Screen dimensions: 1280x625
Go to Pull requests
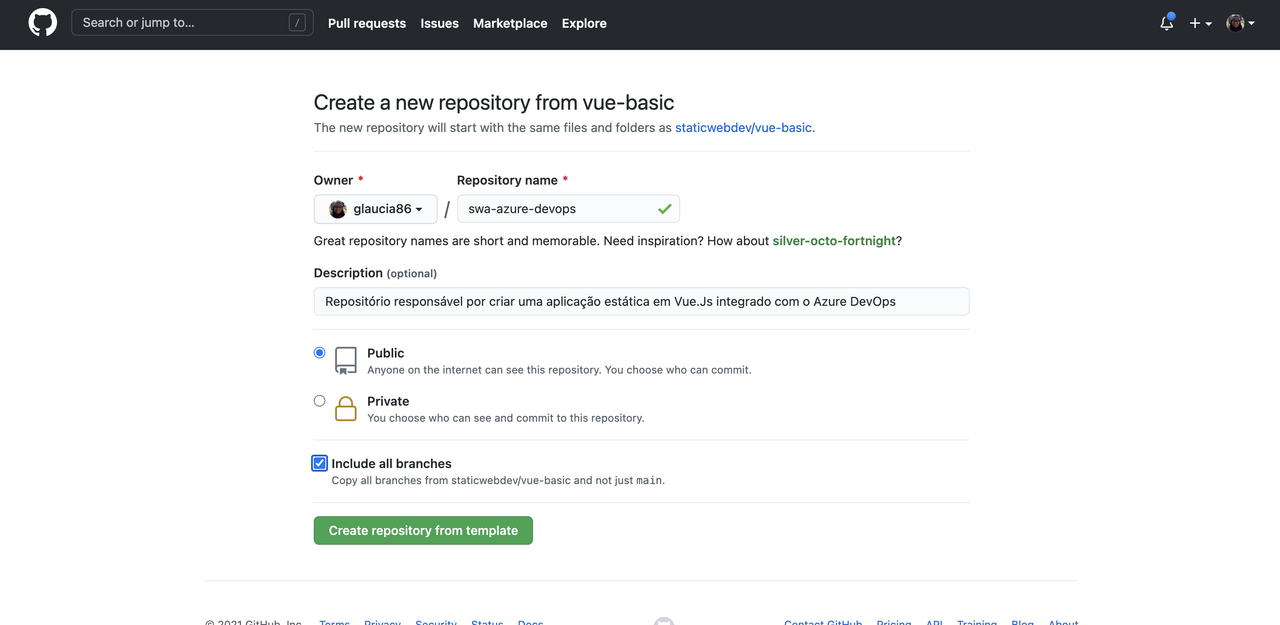(367, 23)
